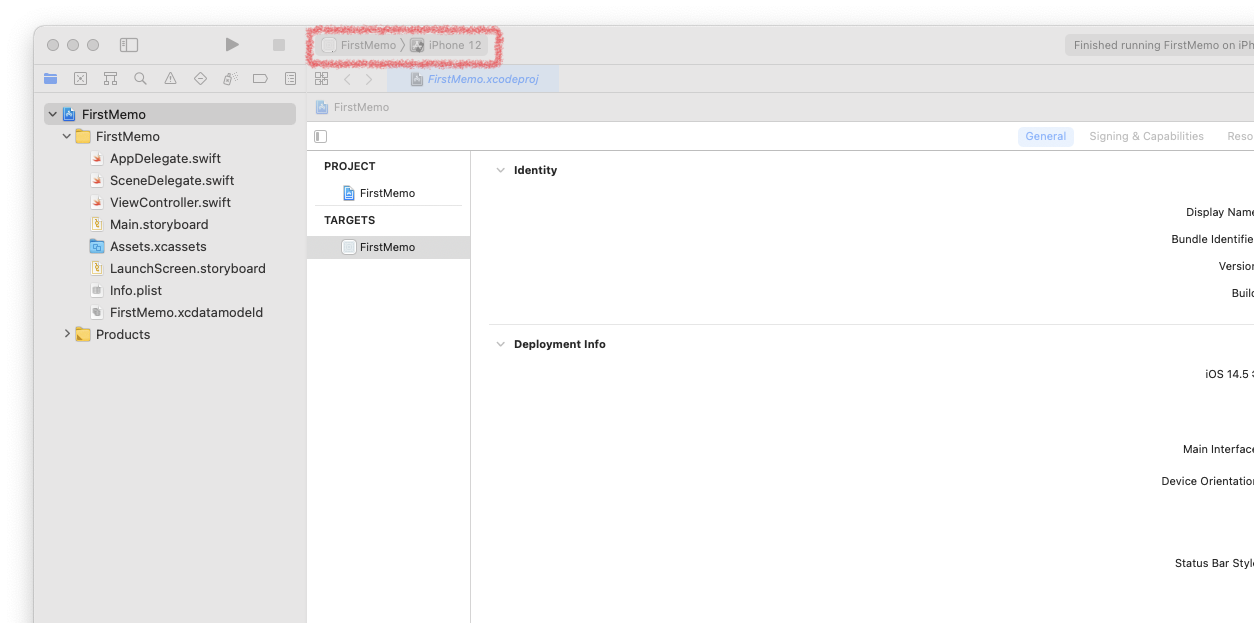This screenshot has width=1254, height=623.
Task: Hide the project and targets list
Action: [321, 136]
